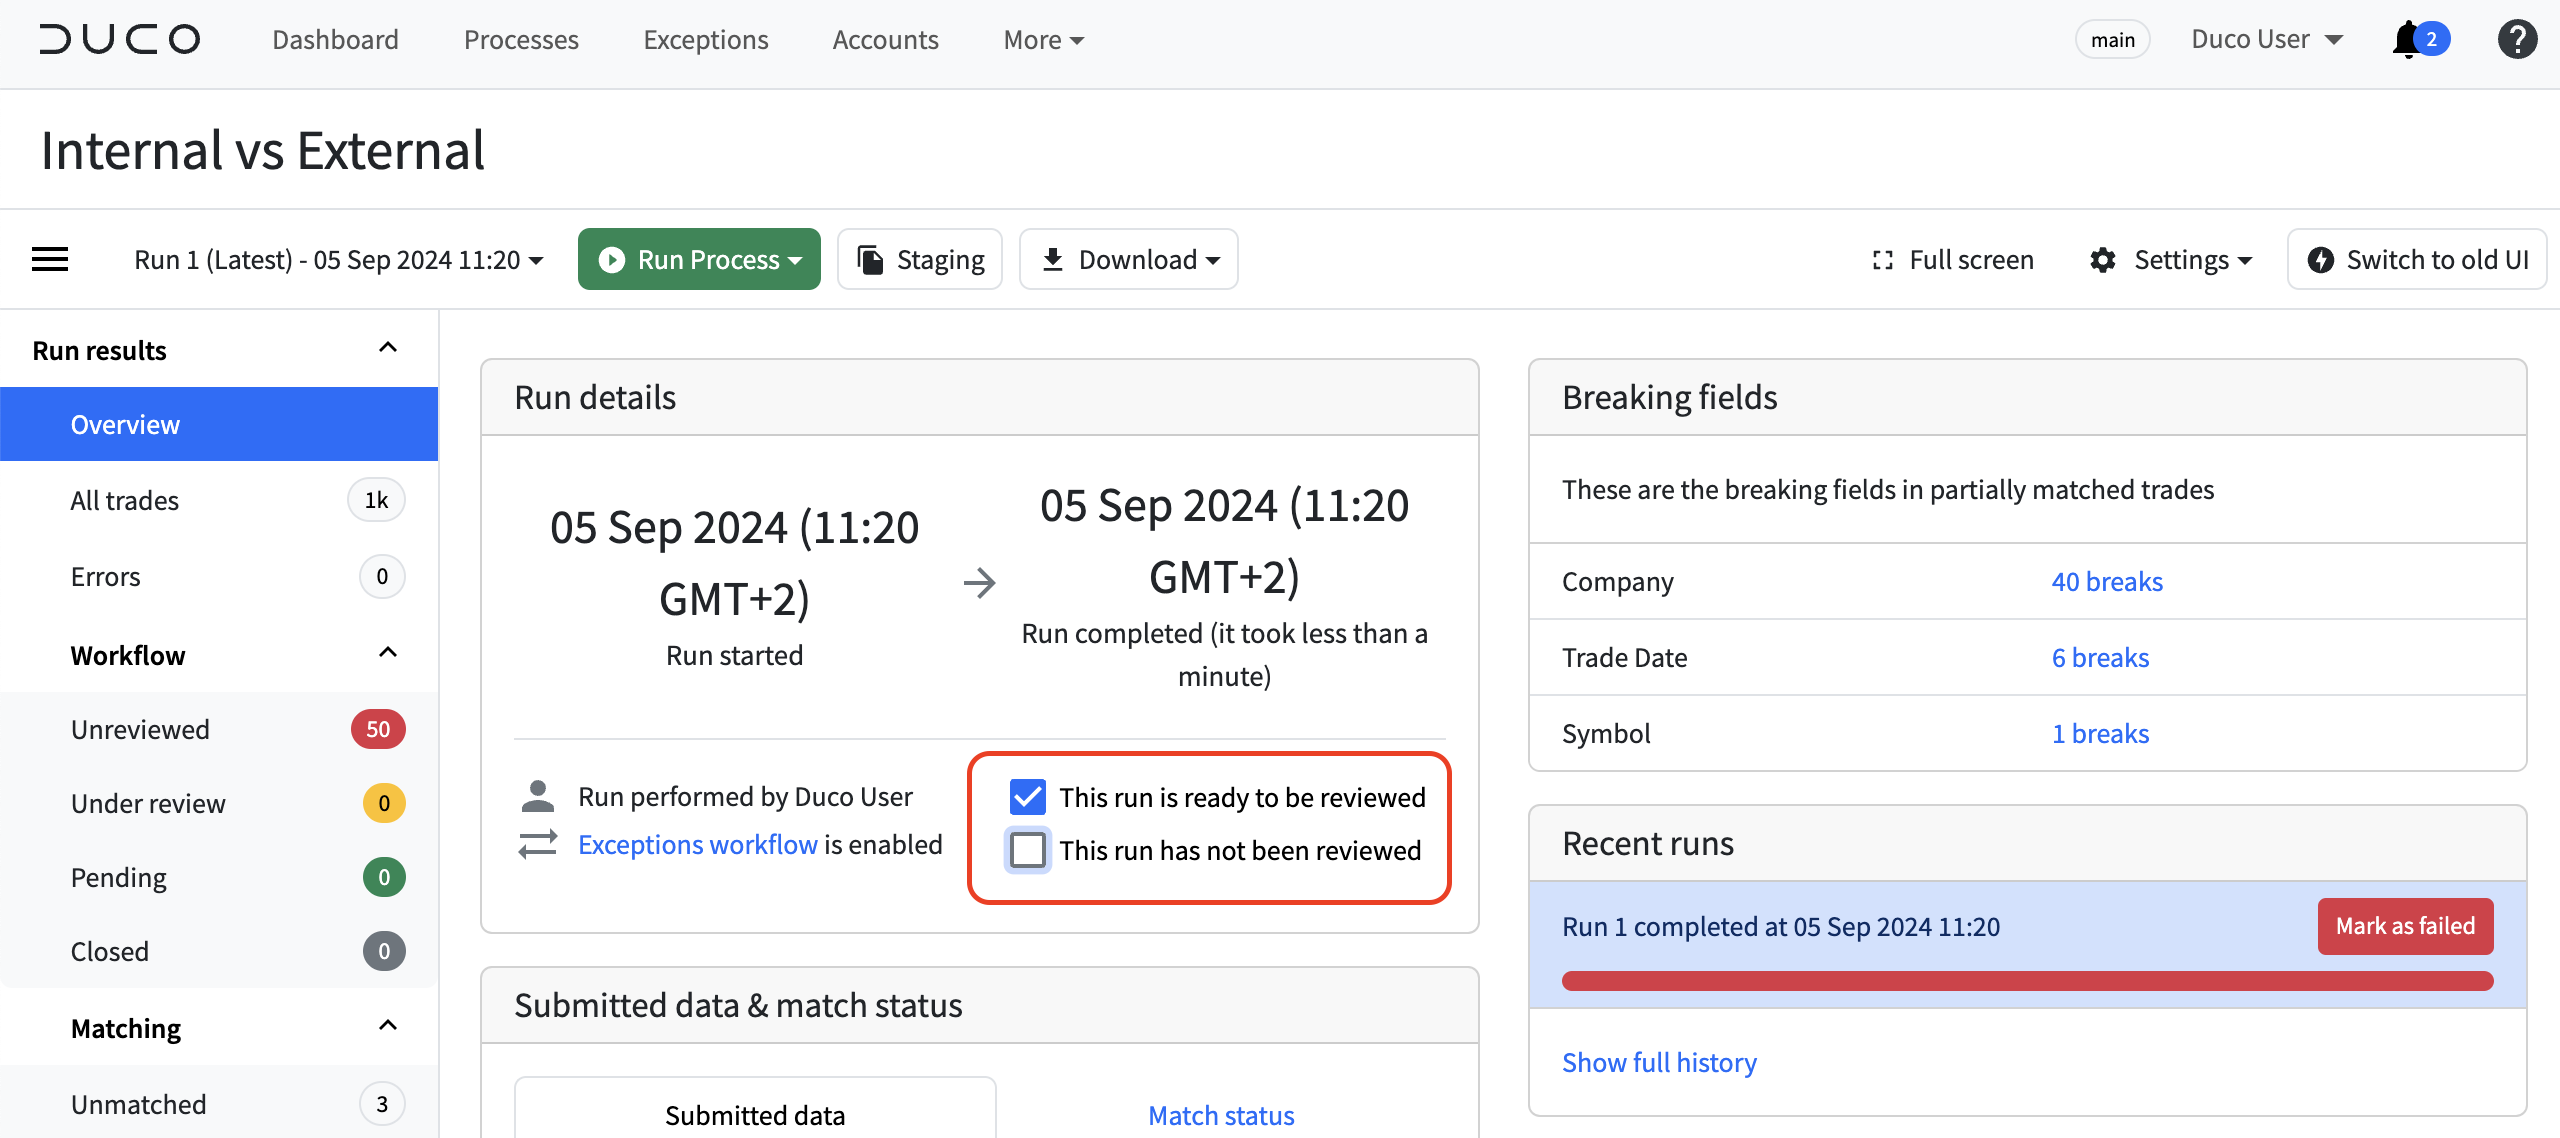Screen dimensions: 2560x1138
Task: Open the Run 1 (Latest) run selector dropdown
Action: click(339, 260)
